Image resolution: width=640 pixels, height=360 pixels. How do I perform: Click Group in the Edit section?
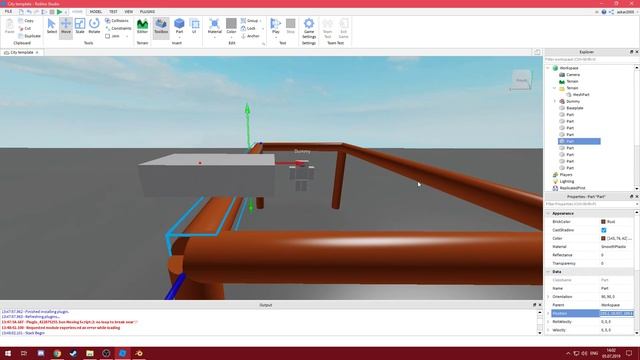point(250,20)
